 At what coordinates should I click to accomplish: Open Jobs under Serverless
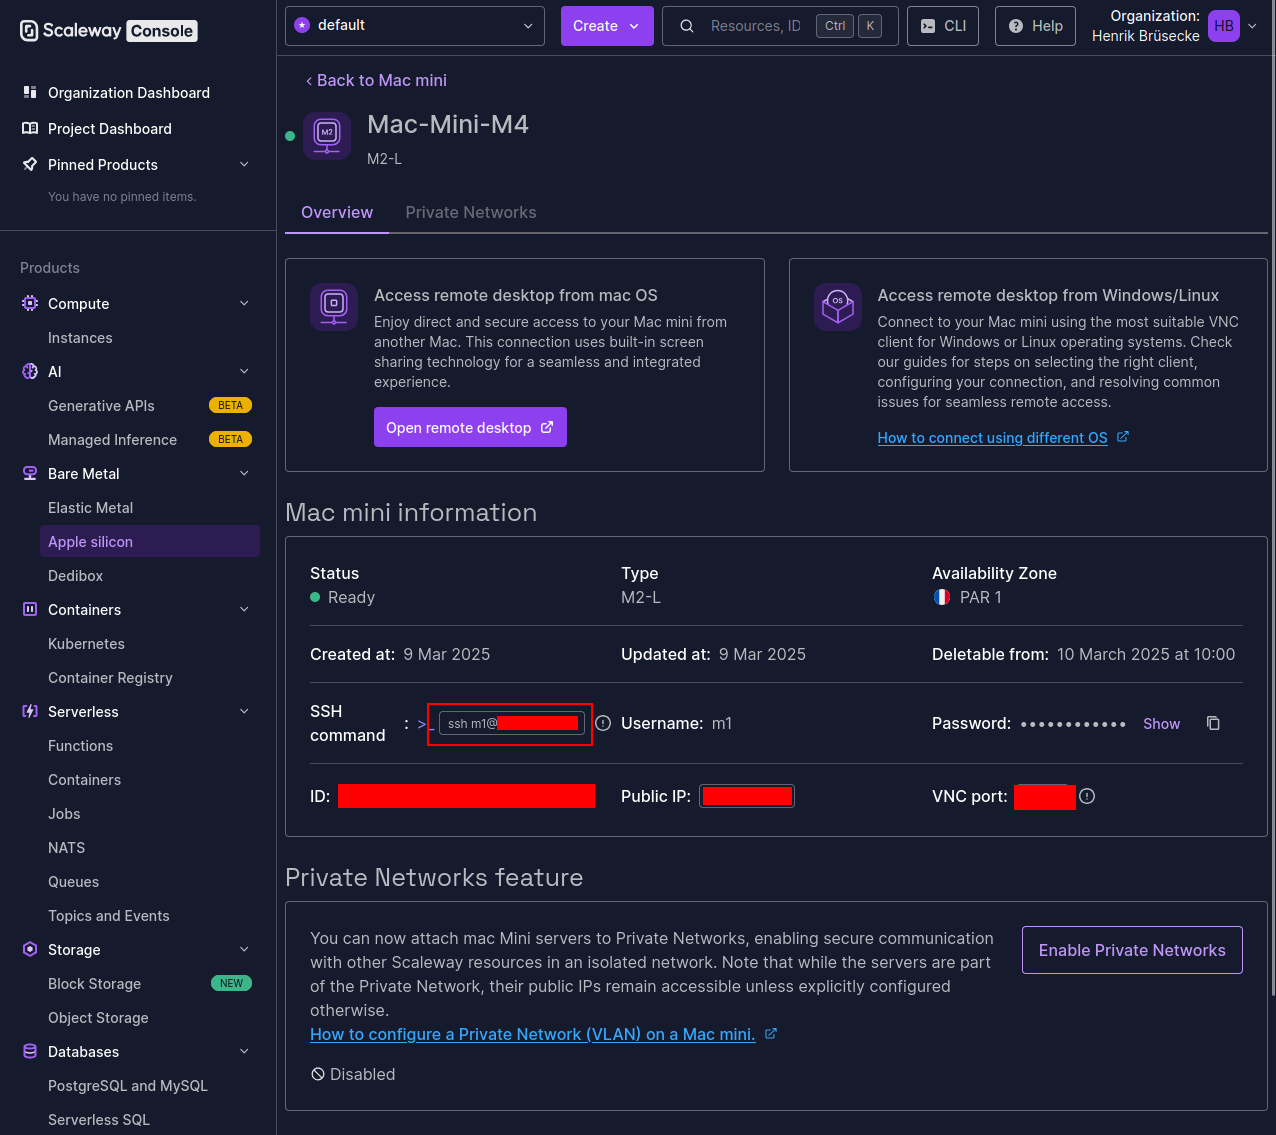click(64, 814)
